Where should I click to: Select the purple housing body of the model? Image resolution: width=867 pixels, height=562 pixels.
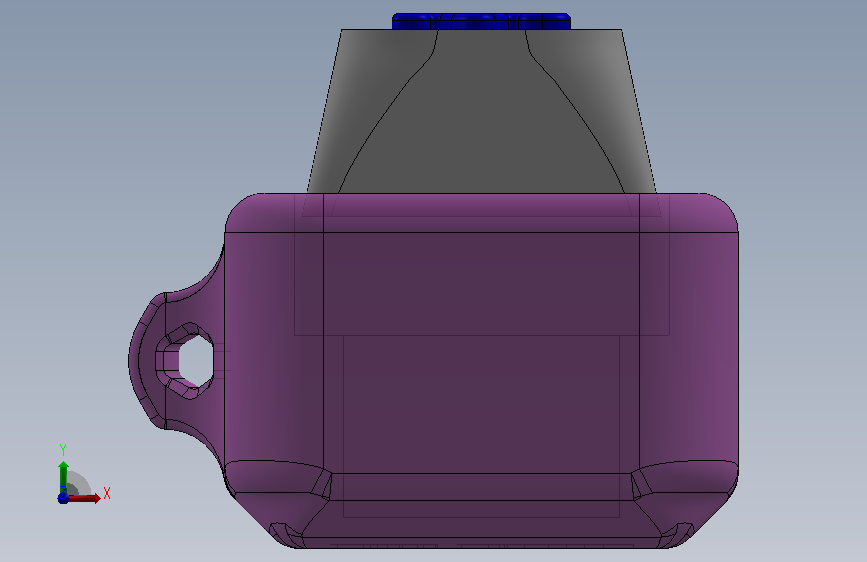481,371
